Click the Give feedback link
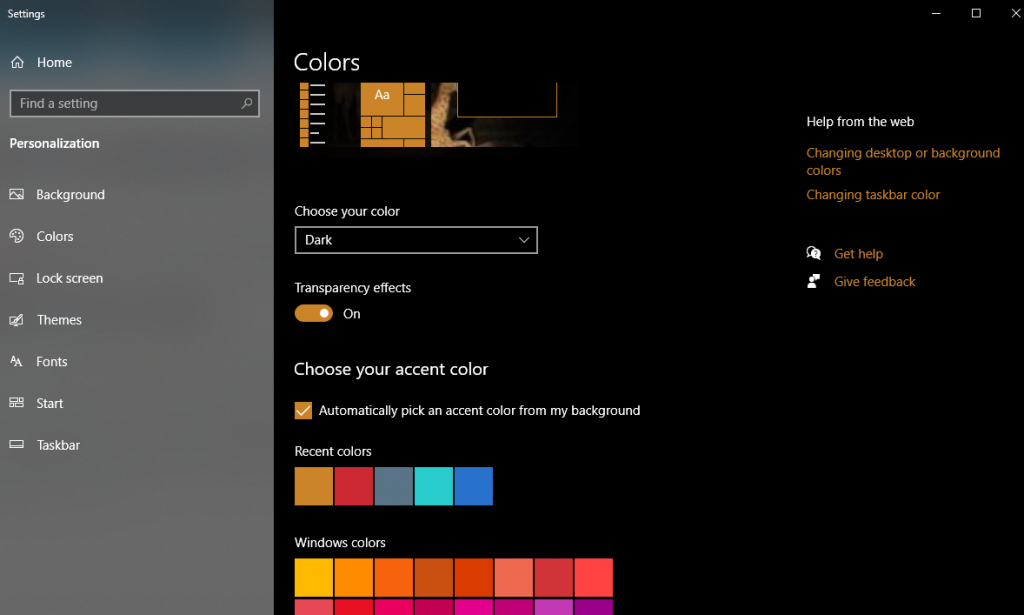1024x615 pixels. tap(874, 281)
